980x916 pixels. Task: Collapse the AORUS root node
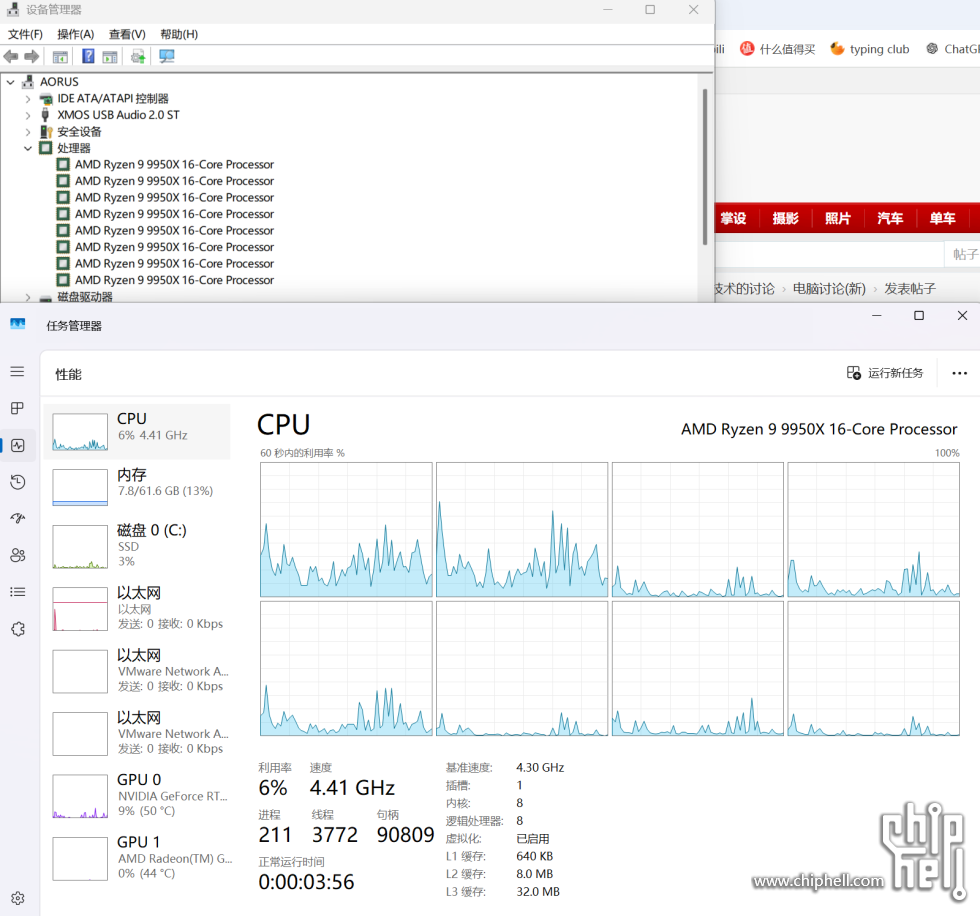point(11,82)
